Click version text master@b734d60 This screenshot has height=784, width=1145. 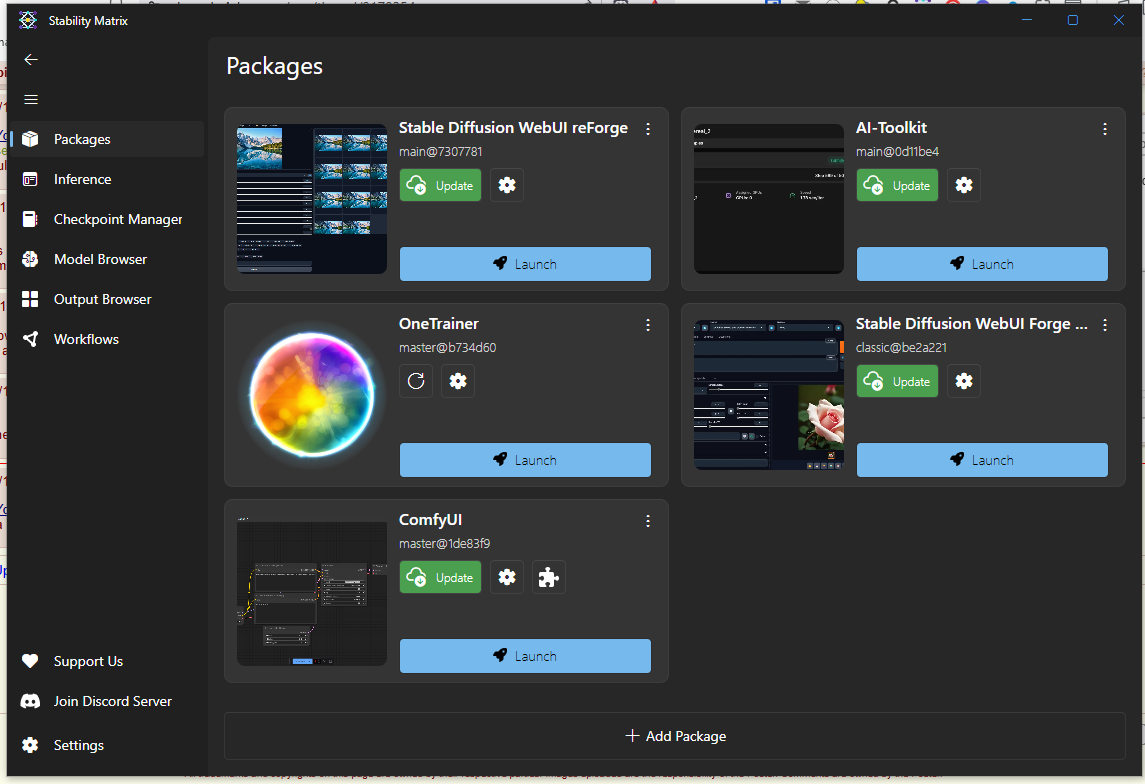[448, 347]
